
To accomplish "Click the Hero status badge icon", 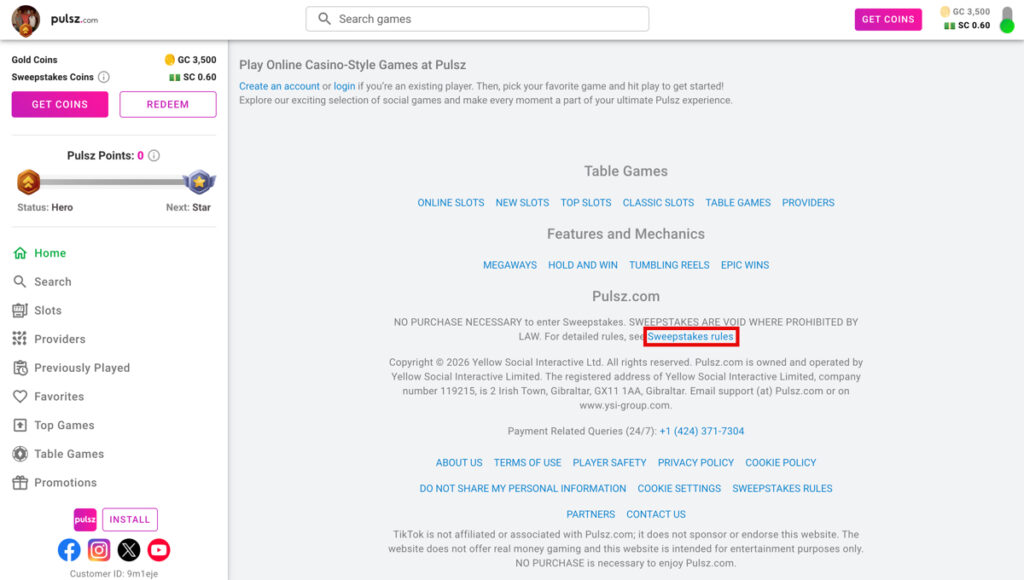I will click(x=28, y=182).
